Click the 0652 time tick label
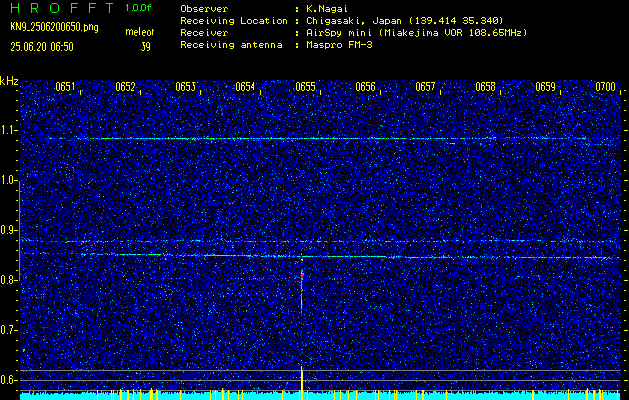 pyautogui.click(x=125, y=87)
